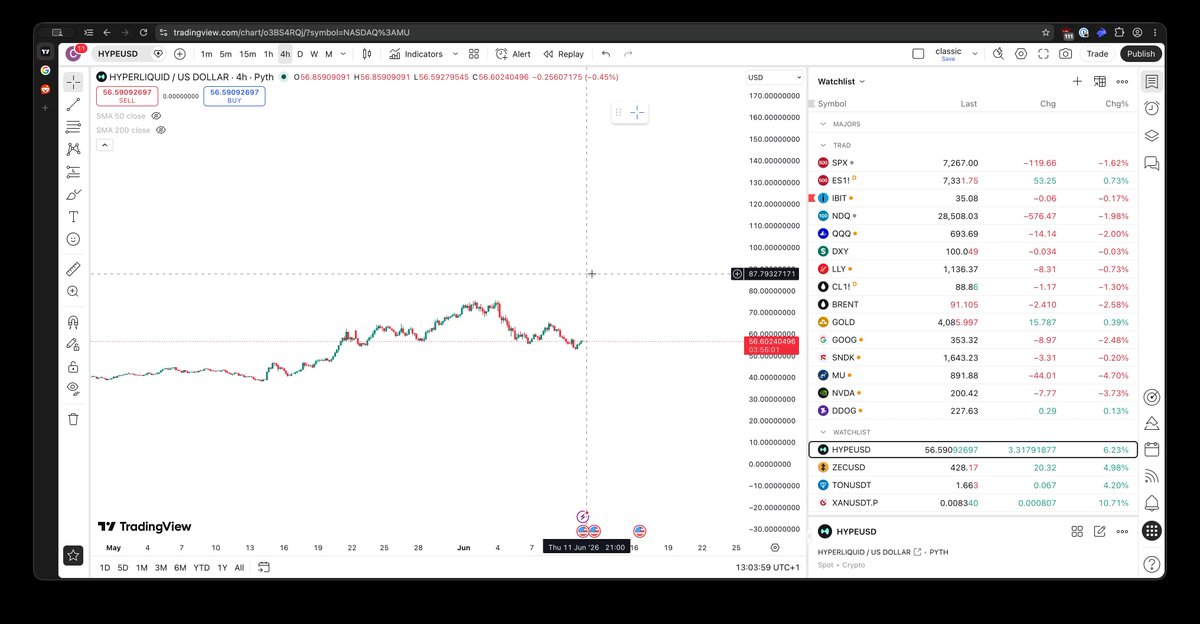Toggle magnet mode in drawing toolbar
Image resolution: width=1200 pixels, height=624 pixels.
click(73, 322)
